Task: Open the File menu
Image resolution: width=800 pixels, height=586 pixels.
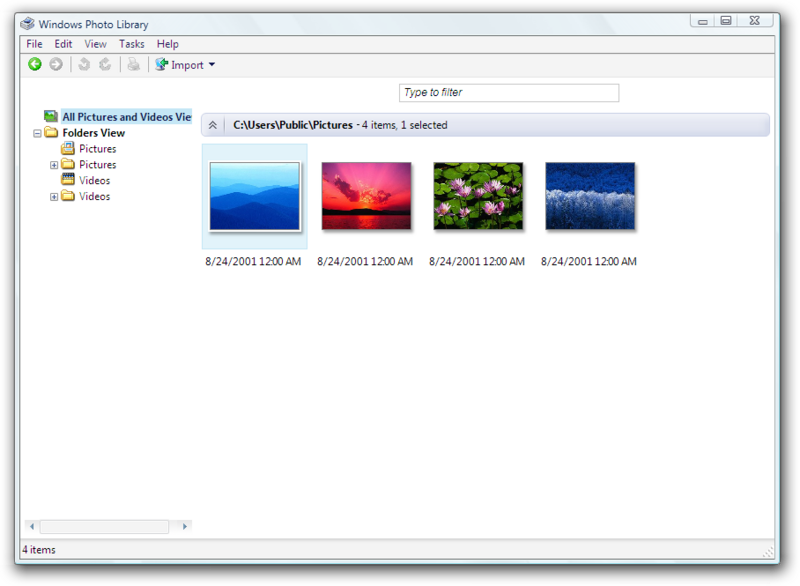Action: click(x=34, y=44)
